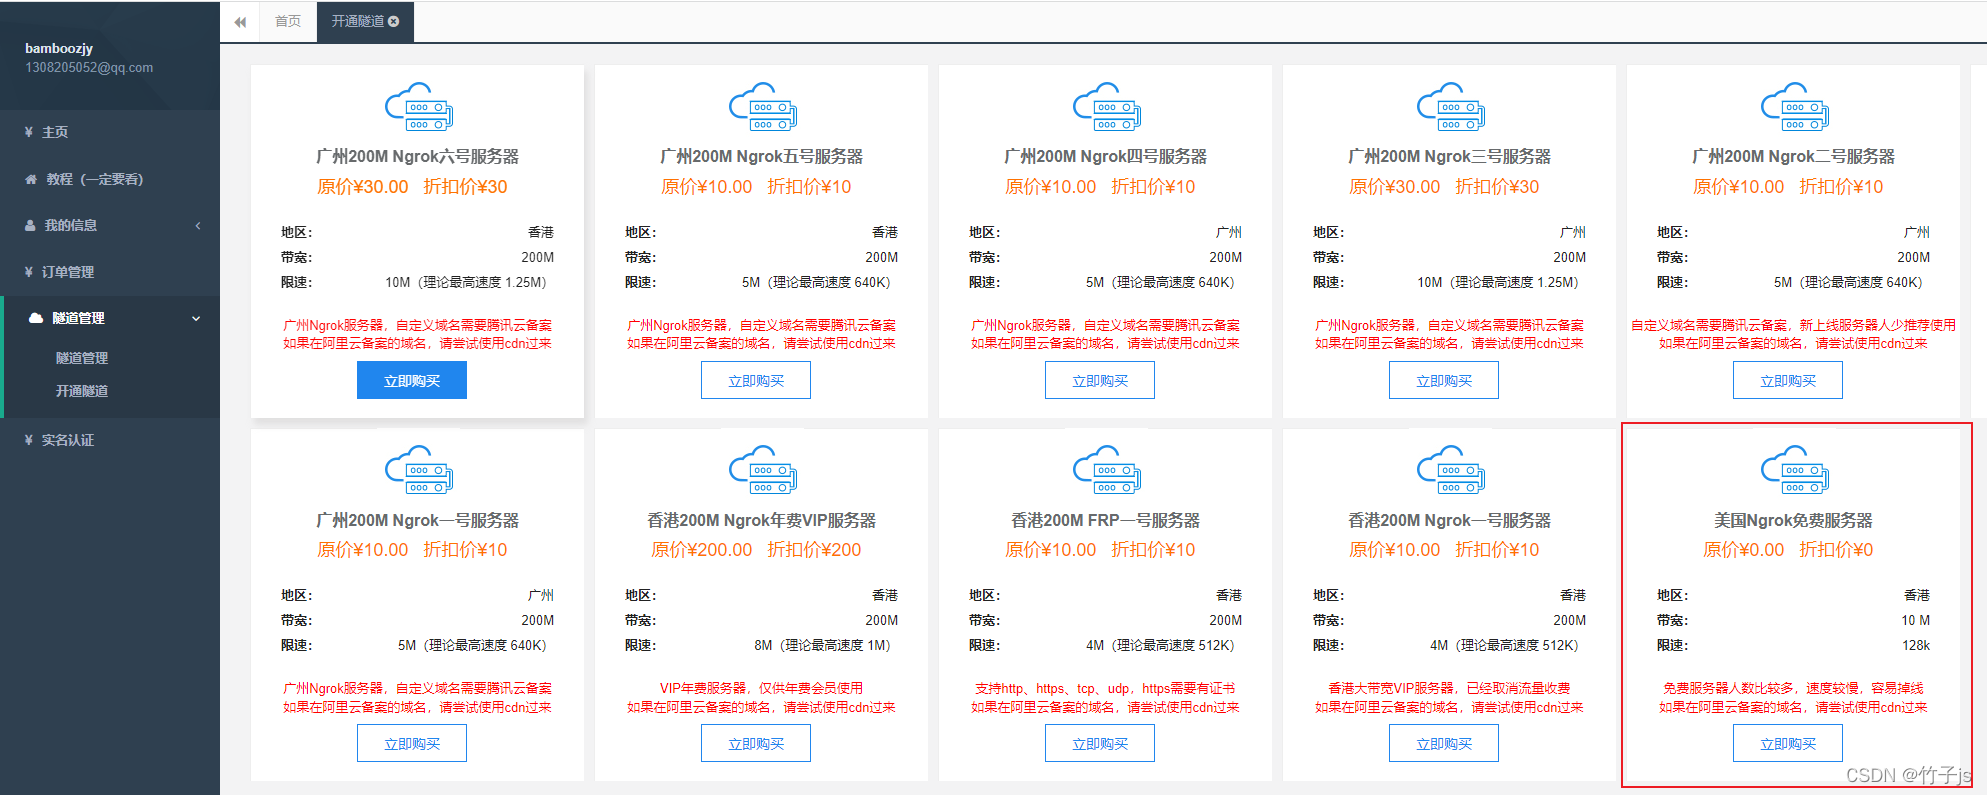Image resolution: width=1987 pixels, height=795 pixels.
Task: Click 10 M bandwidth value on 美国 card
Action: coord(1916,620)
